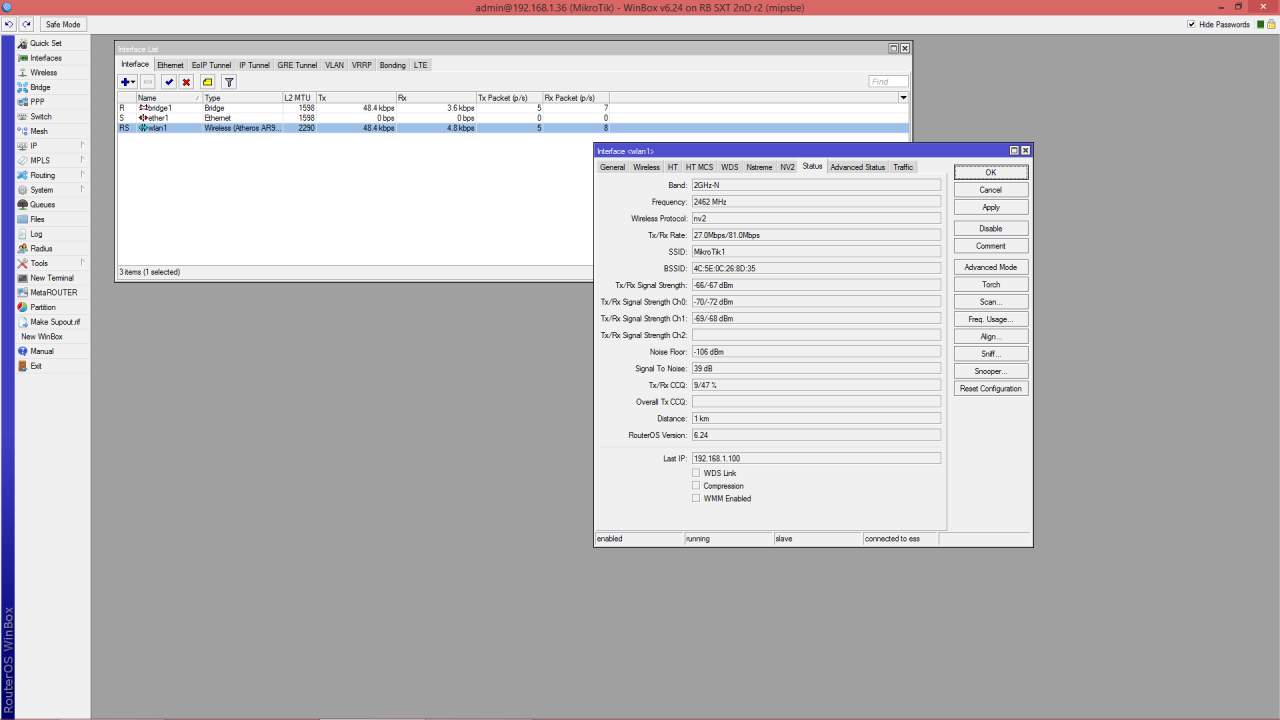Click the Torch button
Screen dimensions: 1280x720
[990, 285]
